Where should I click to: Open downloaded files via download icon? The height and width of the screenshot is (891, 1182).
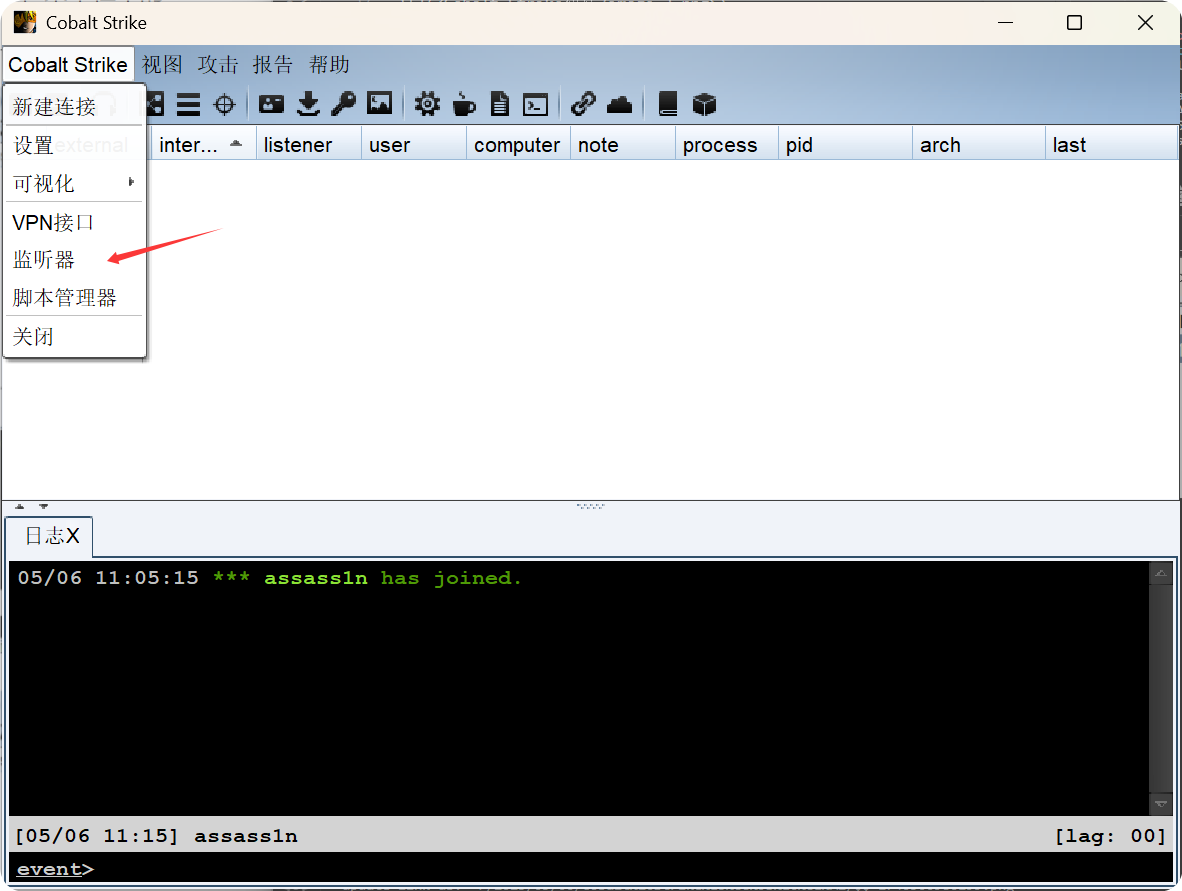[308, 104]
